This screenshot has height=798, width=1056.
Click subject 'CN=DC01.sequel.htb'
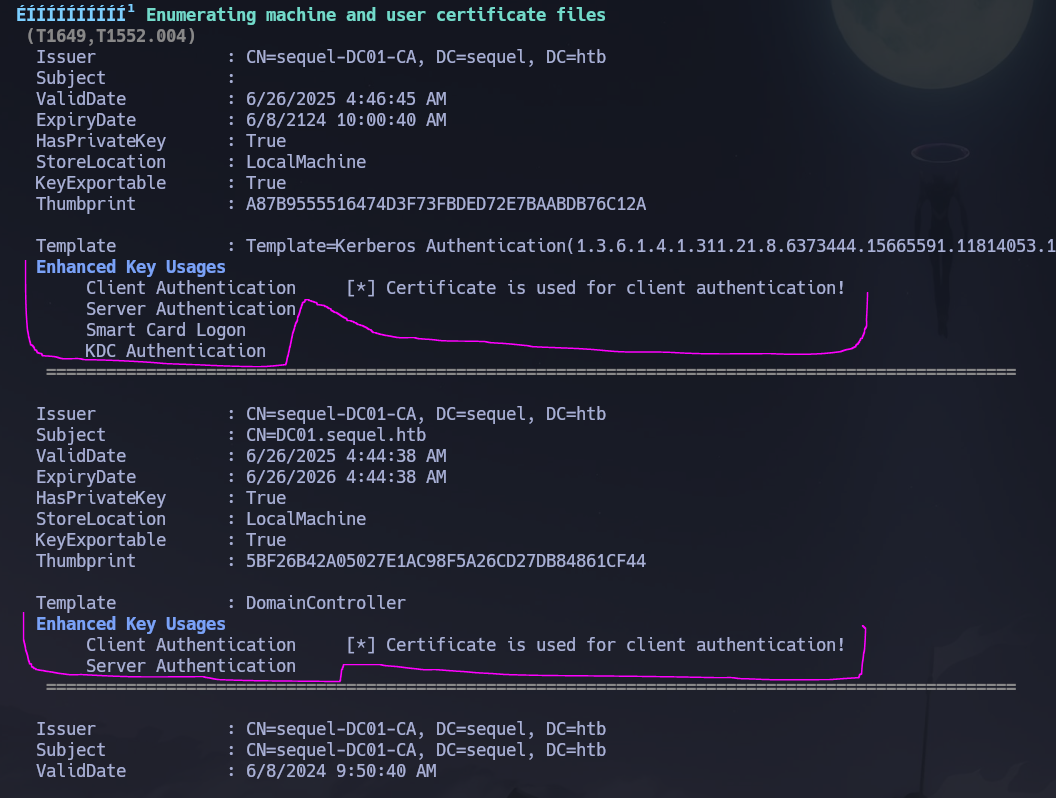pos(335,435)
